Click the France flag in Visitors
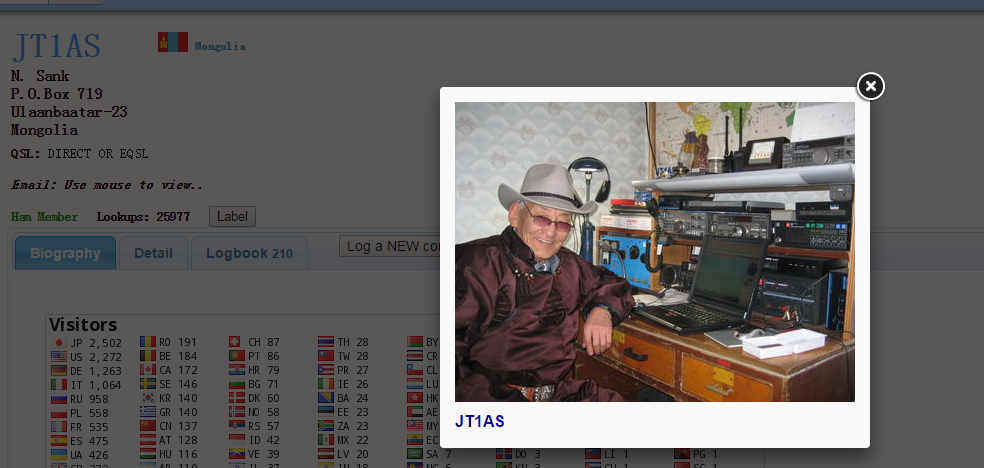984x468 pixels. (58, 427)
